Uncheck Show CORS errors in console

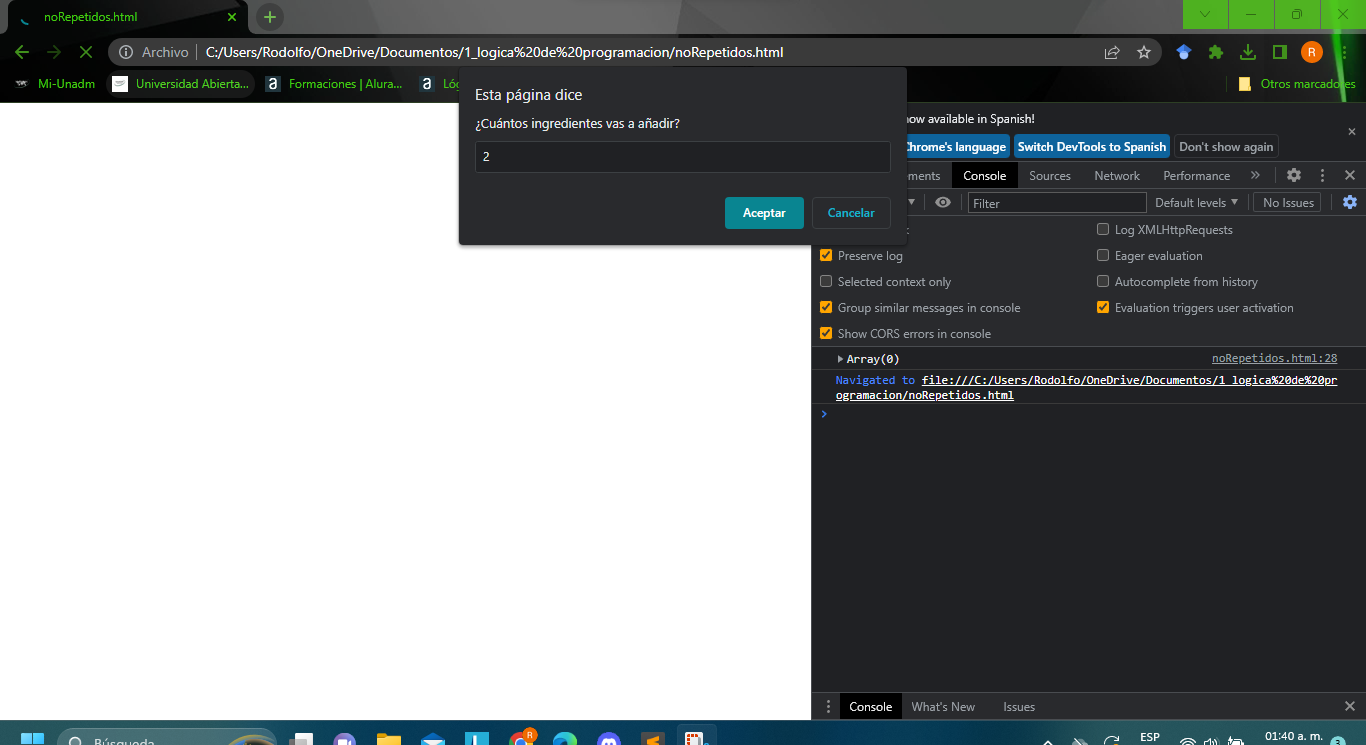coord(826,334)
